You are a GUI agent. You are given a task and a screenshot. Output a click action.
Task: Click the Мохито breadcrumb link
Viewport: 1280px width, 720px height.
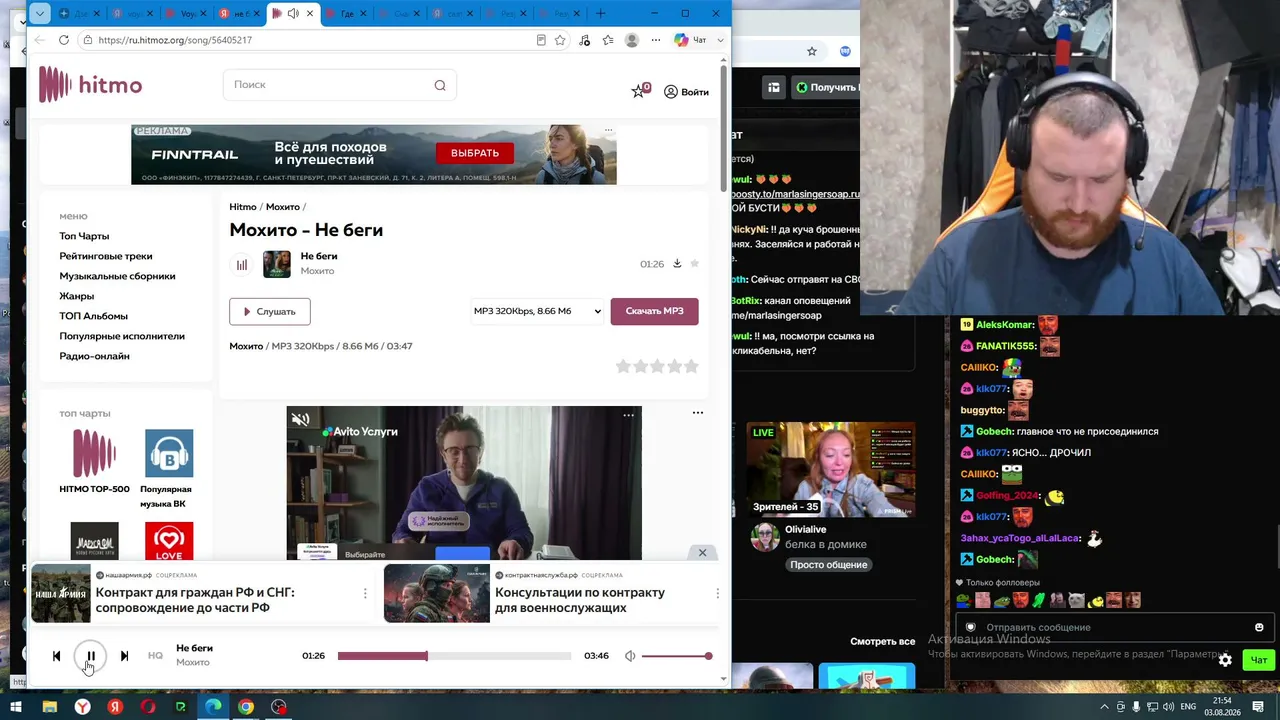(283, 207)
